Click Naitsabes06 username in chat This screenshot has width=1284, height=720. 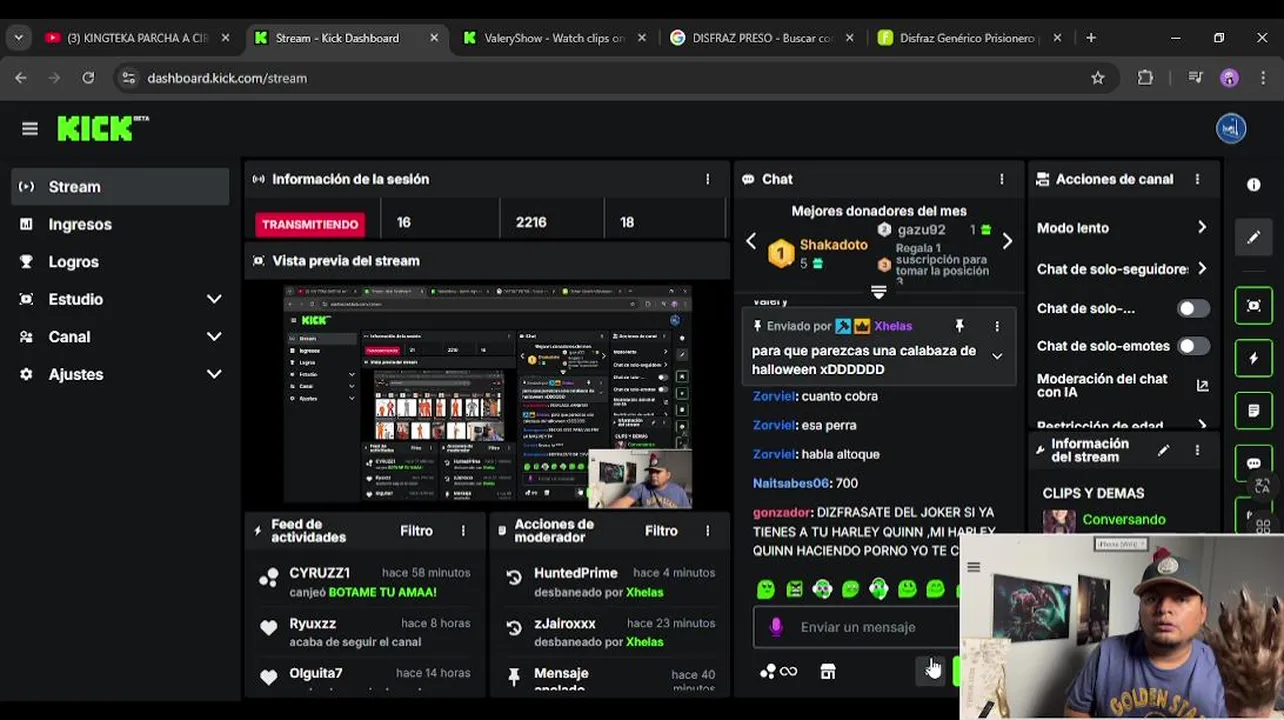tap(790, 483)
